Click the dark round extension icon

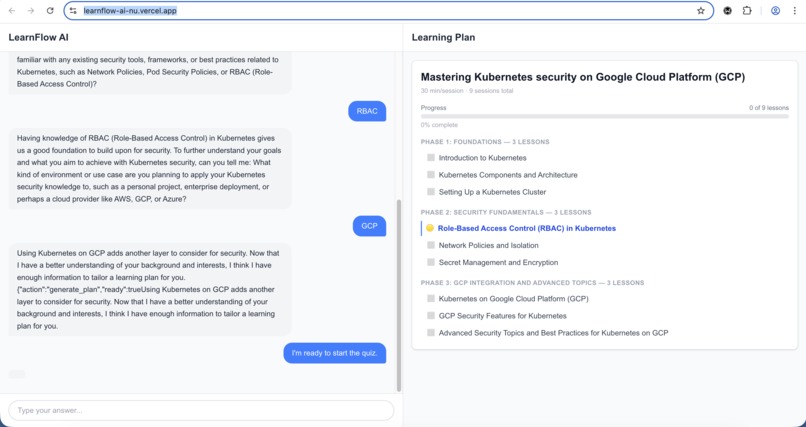(727, 10)
